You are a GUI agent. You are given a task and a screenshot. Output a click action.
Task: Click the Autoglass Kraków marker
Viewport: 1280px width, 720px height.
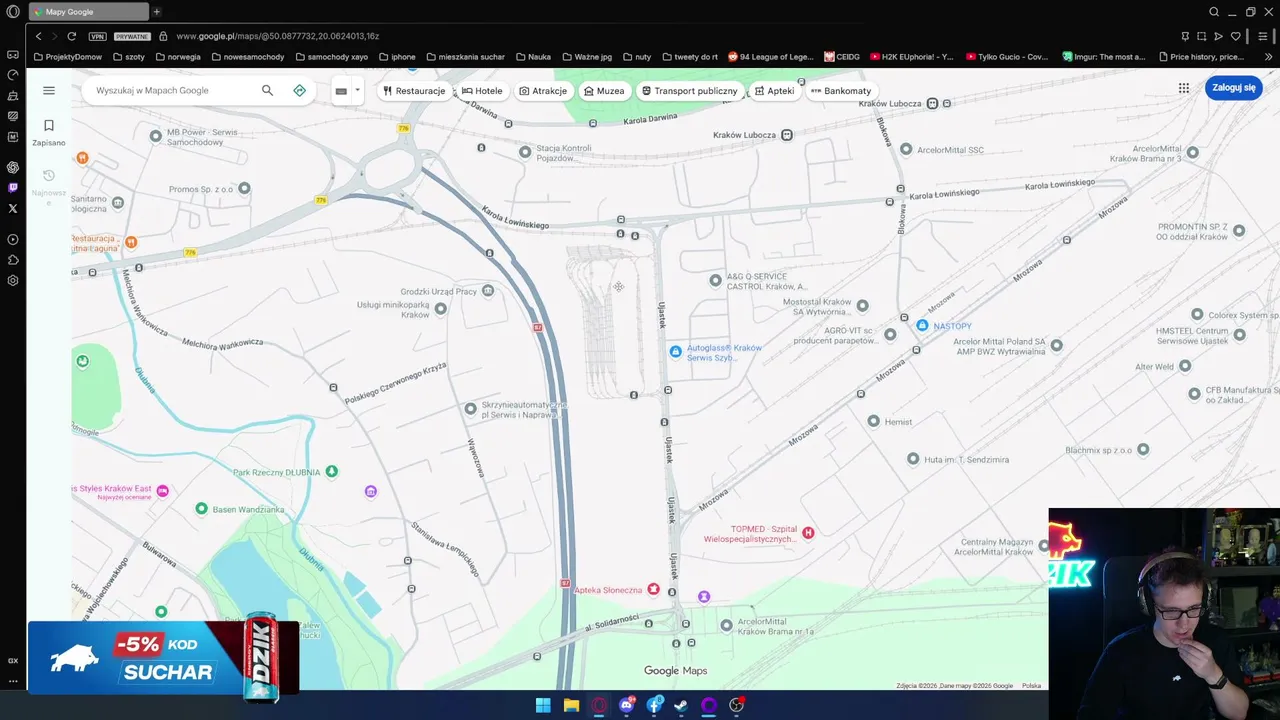[676, 351]
